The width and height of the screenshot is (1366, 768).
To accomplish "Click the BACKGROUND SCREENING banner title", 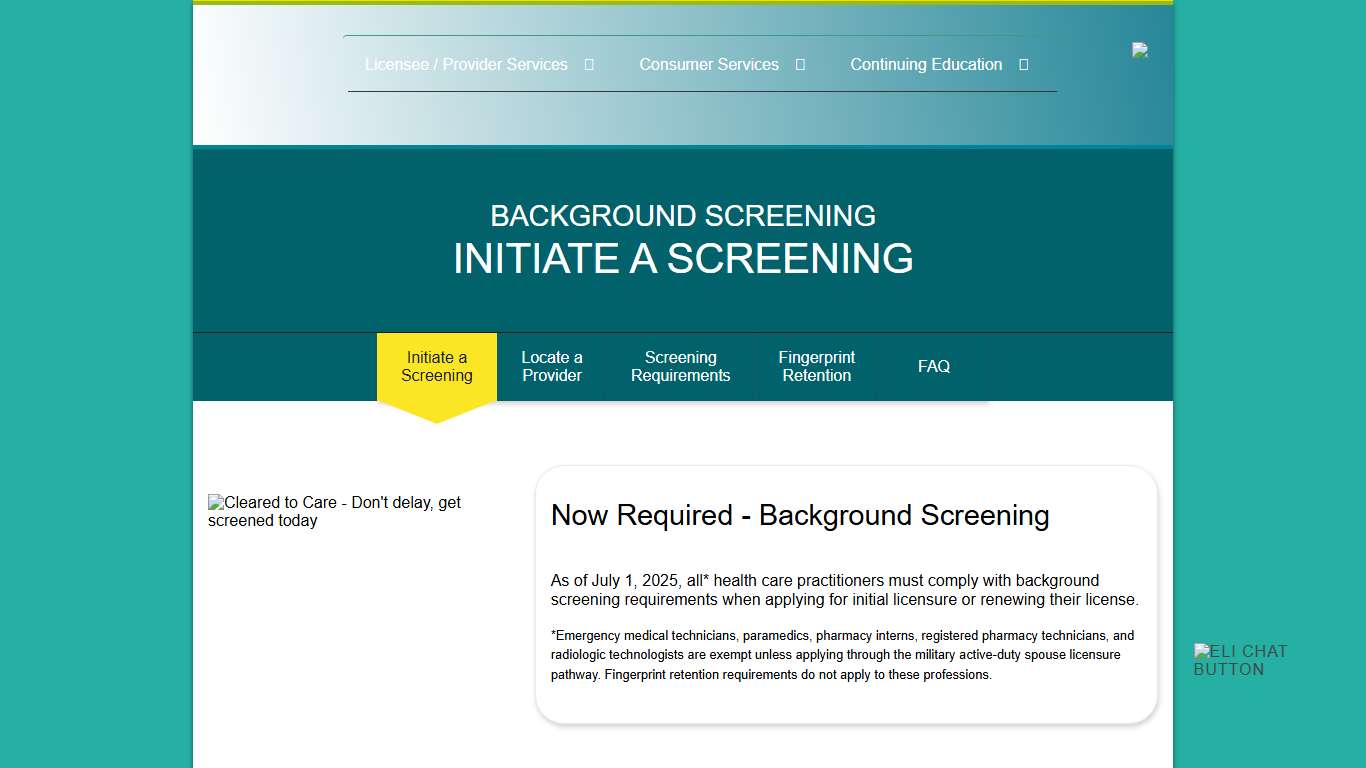I will point(683,216).
